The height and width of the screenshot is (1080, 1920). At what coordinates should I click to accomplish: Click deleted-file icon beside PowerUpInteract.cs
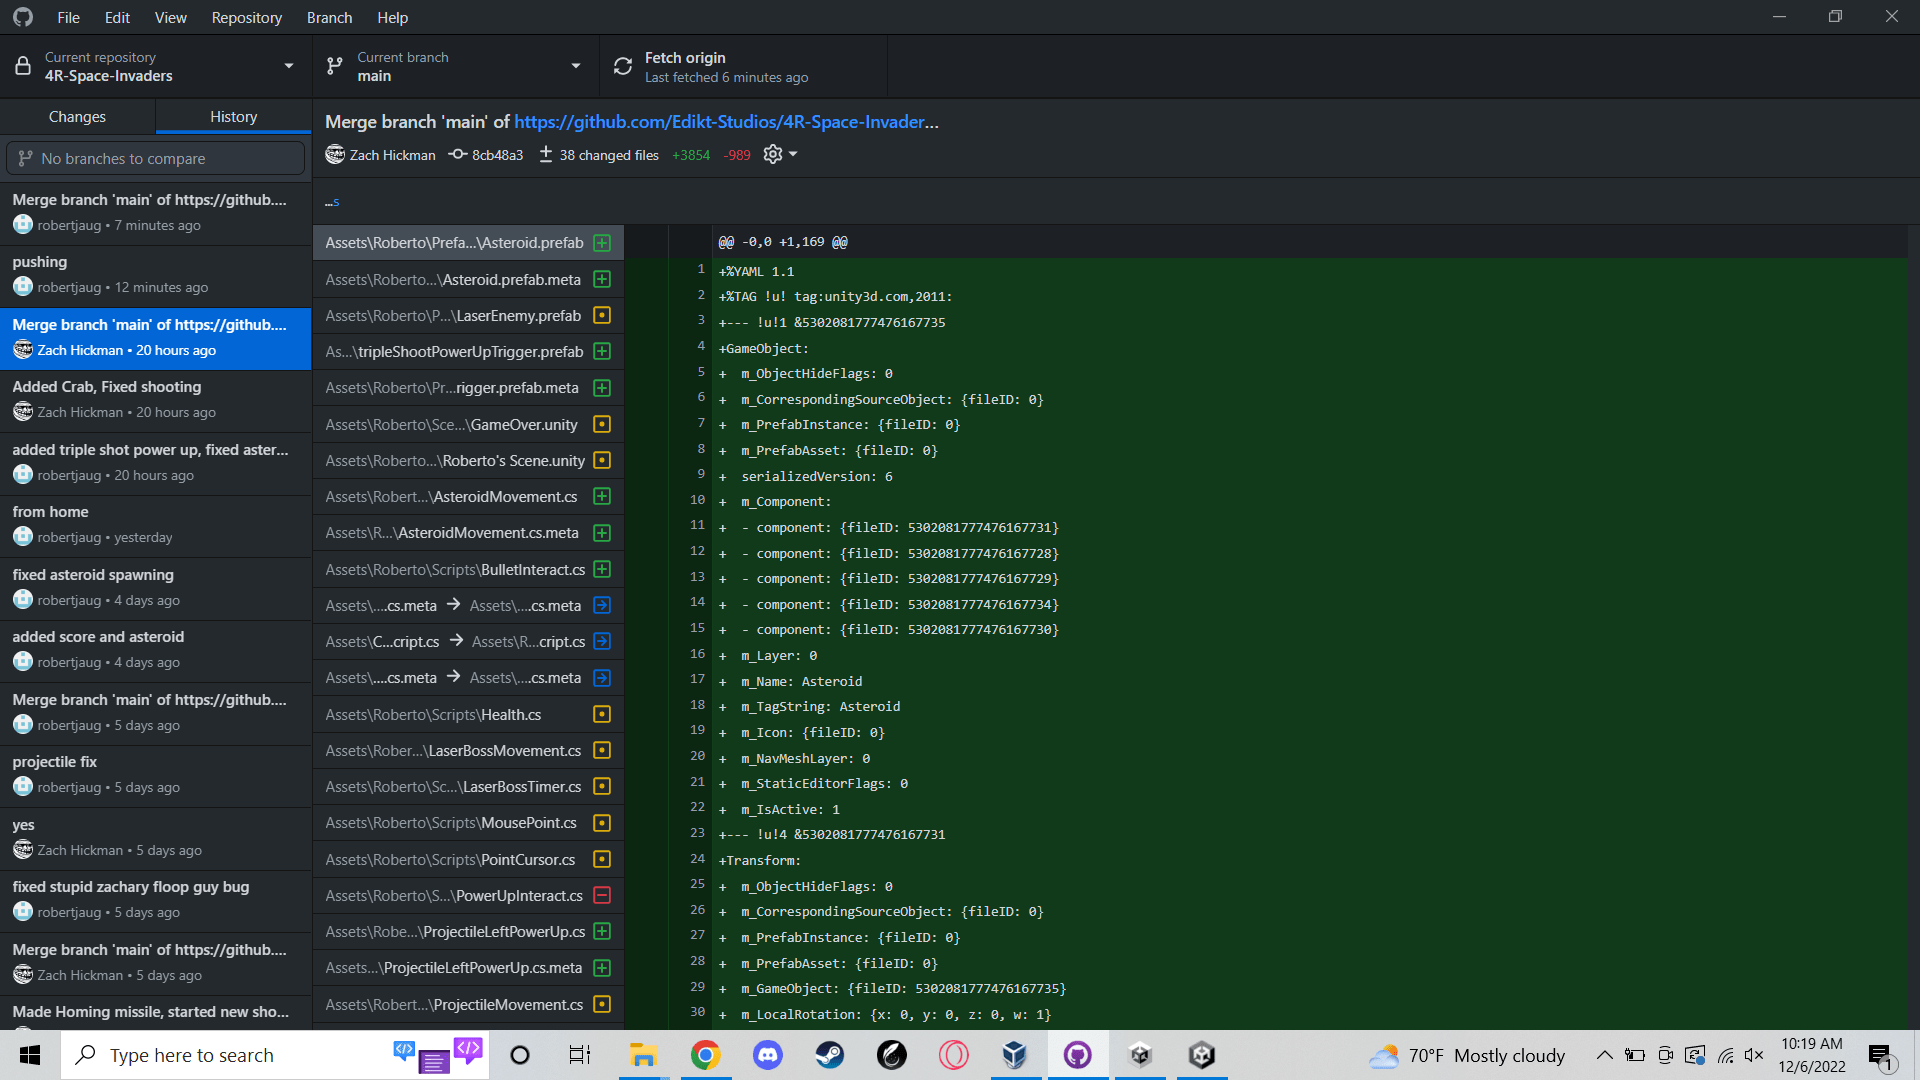[x=602, y=895]
